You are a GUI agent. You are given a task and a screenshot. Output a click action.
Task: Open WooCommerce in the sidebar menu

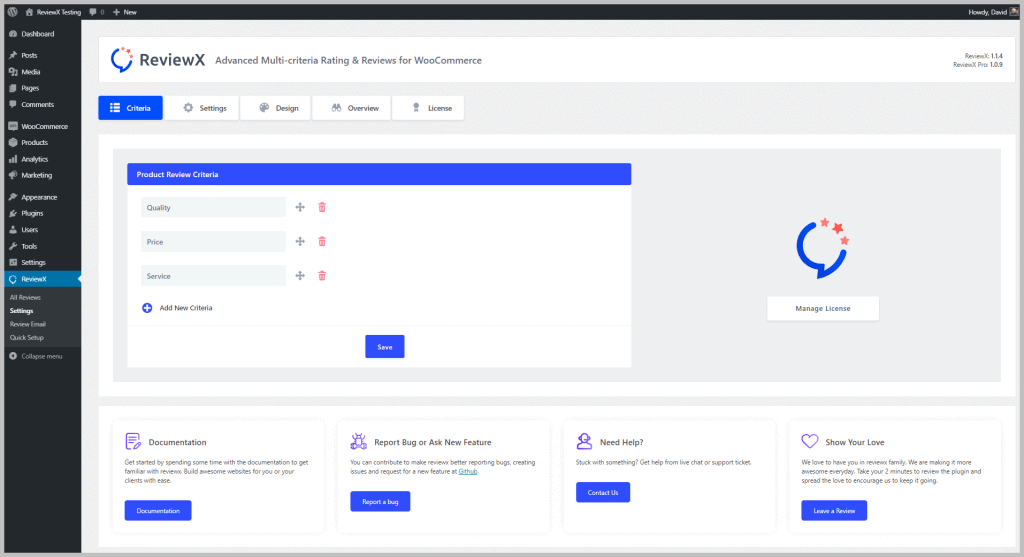(x=43, y=126)
